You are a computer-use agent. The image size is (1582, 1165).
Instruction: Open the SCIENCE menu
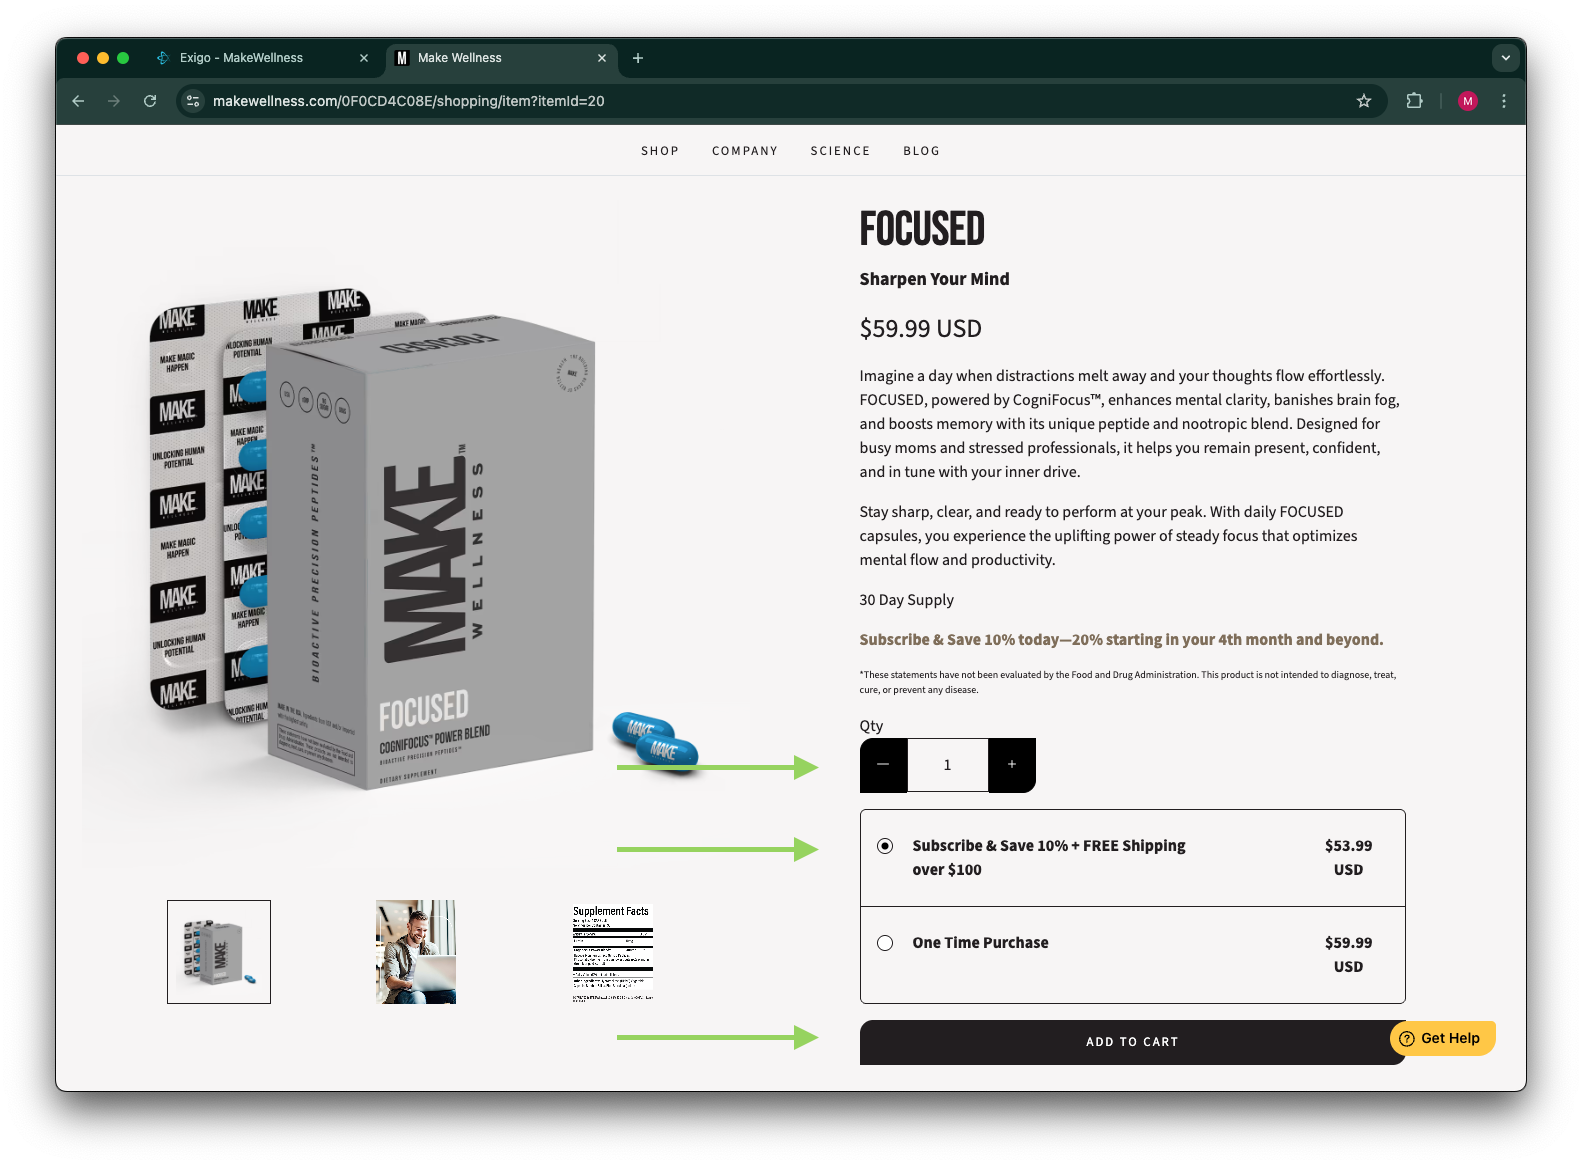point(840,151)
